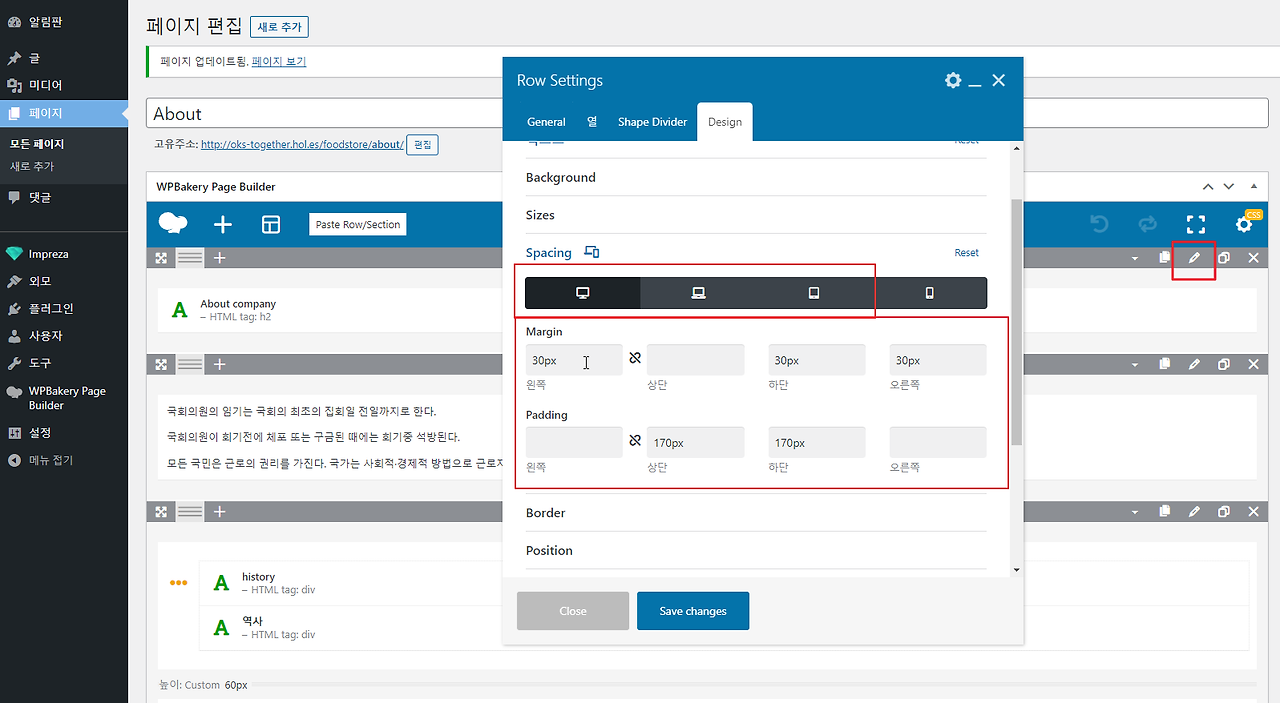Viewport: 1280px width, 703px height.
Task: Collapse WPBakery Page Builder panel triangle
Action: 1254,187
